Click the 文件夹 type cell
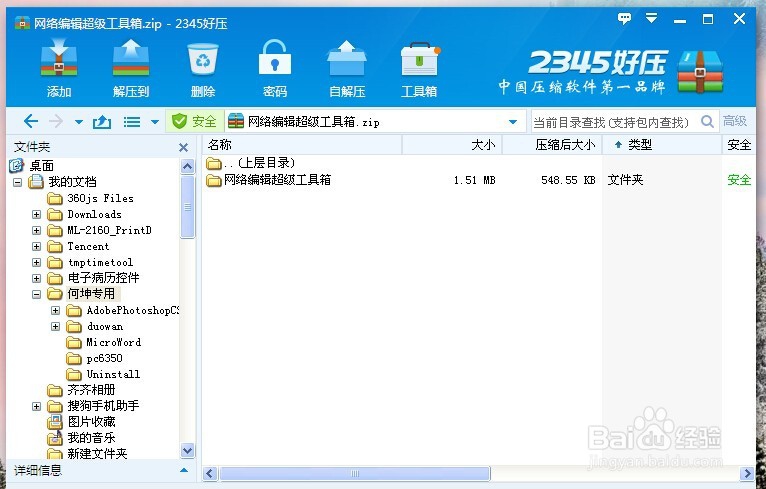Viewport: 766px width, 489px height. tap(625, 180)
